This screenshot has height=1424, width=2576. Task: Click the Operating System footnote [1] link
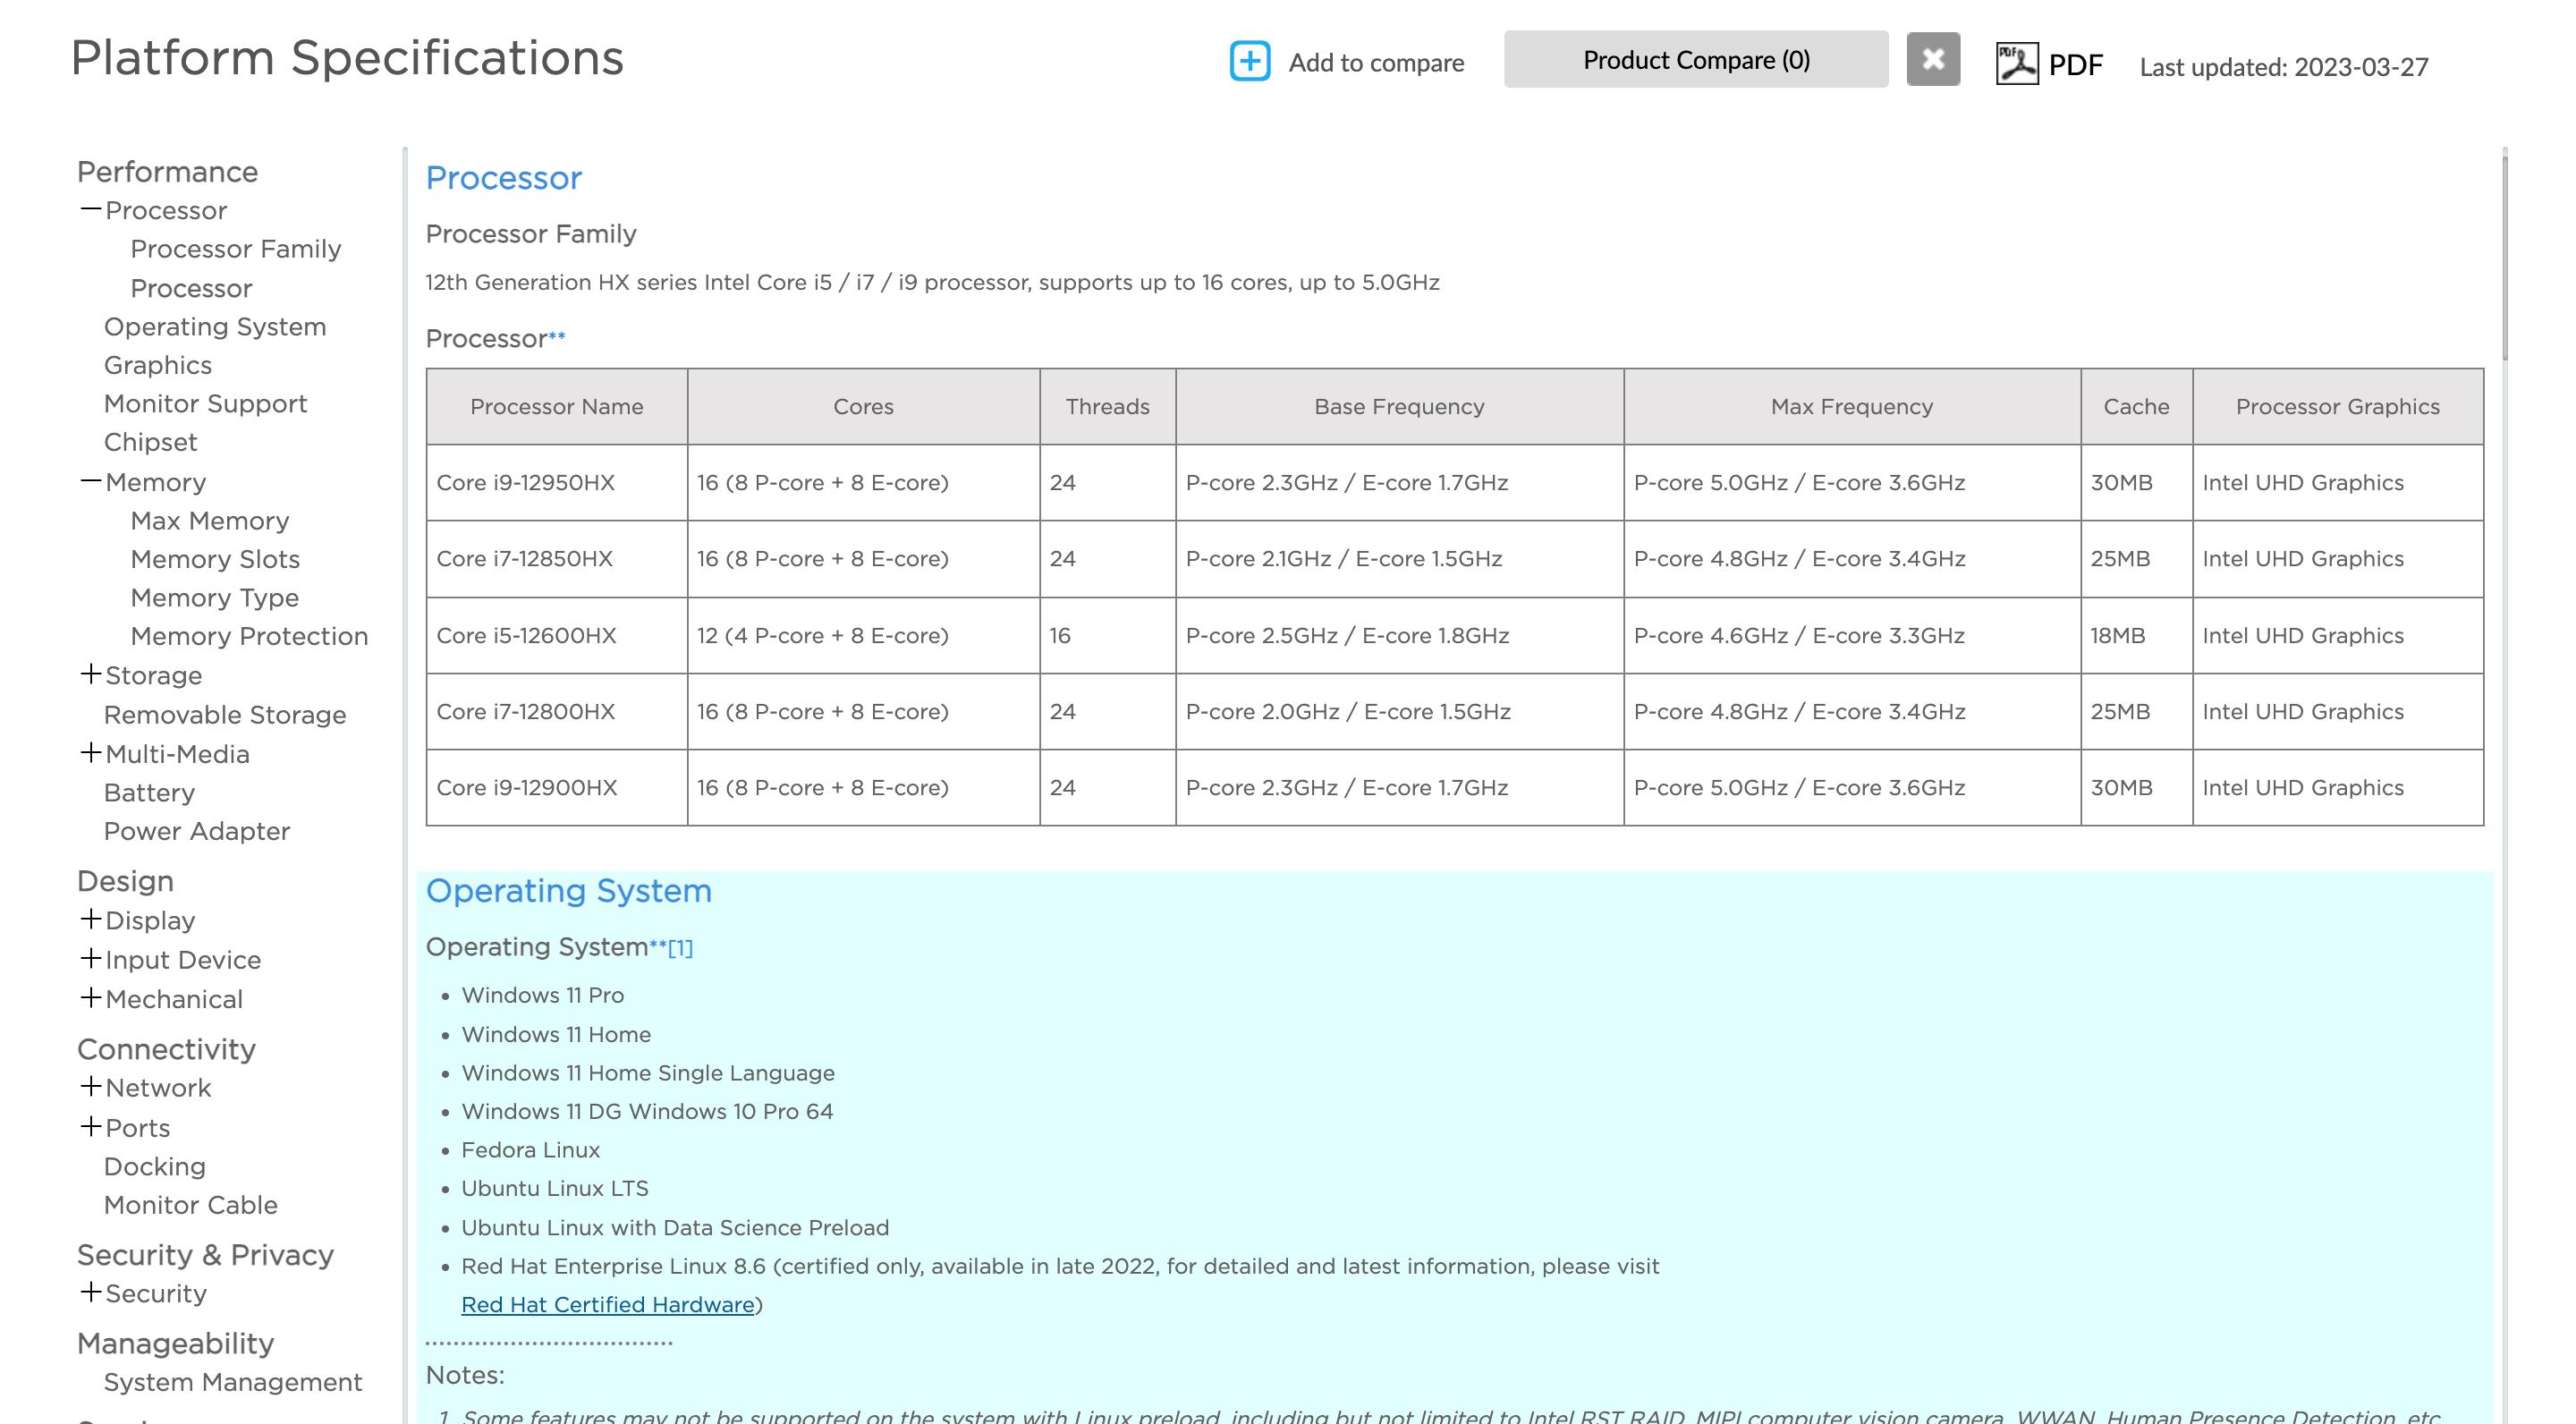(x=680, y=948)
